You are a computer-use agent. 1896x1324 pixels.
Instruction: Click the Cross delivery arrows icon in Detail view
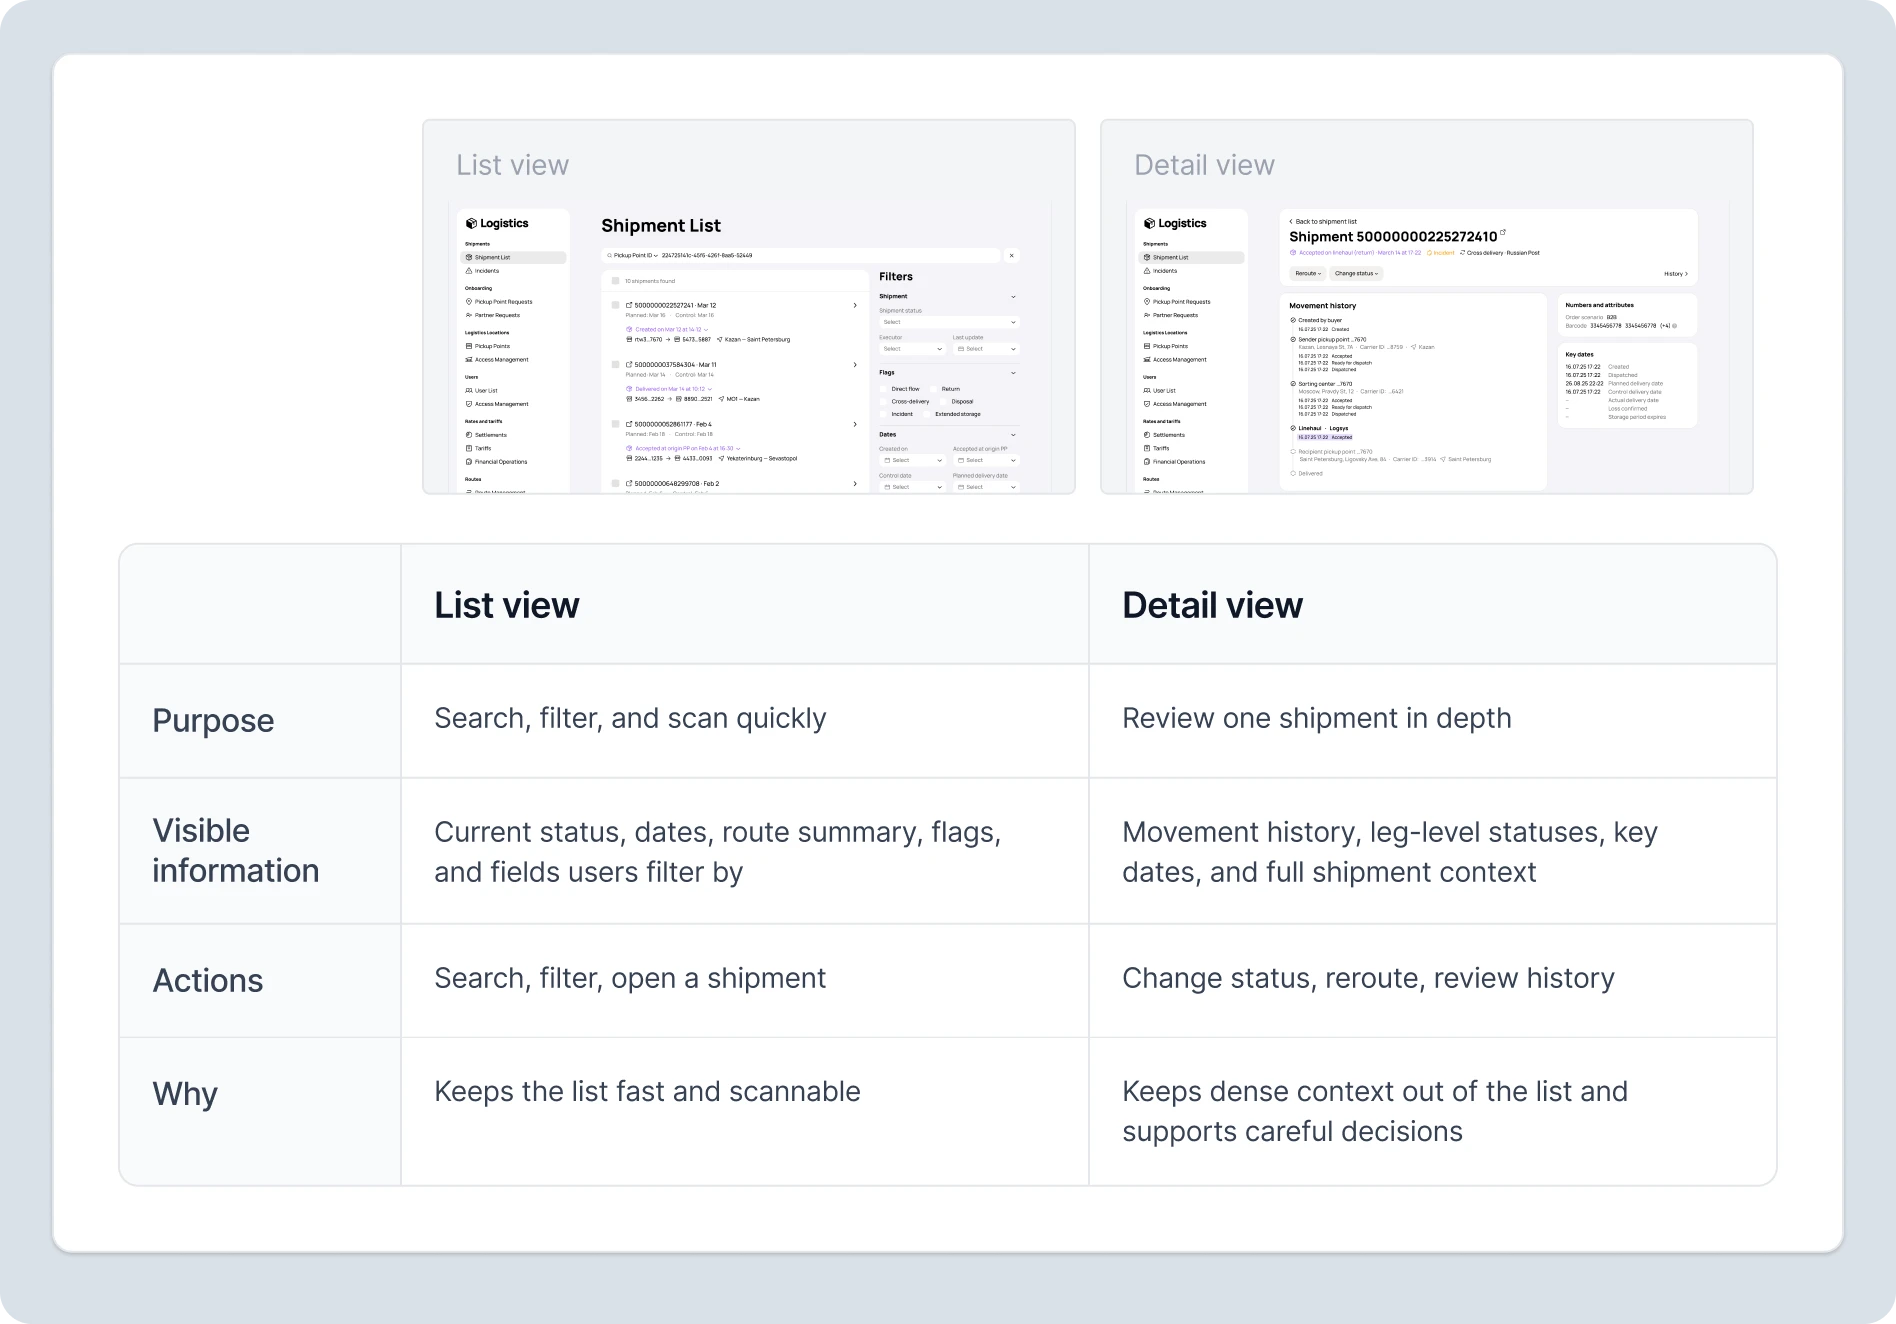pos(1463,253)
